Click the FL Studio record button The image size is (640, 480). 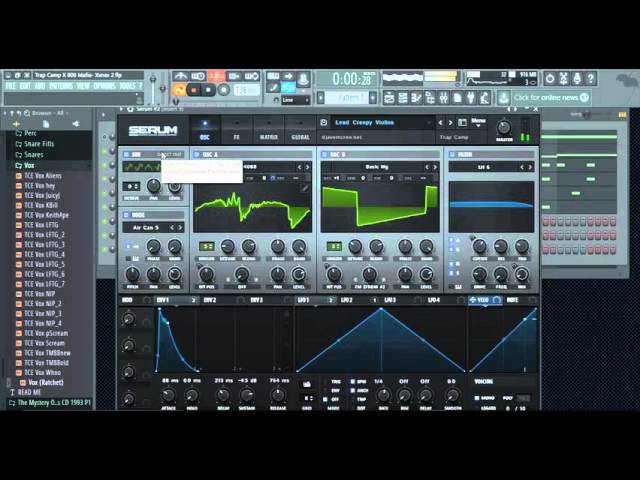pos(223,89)
